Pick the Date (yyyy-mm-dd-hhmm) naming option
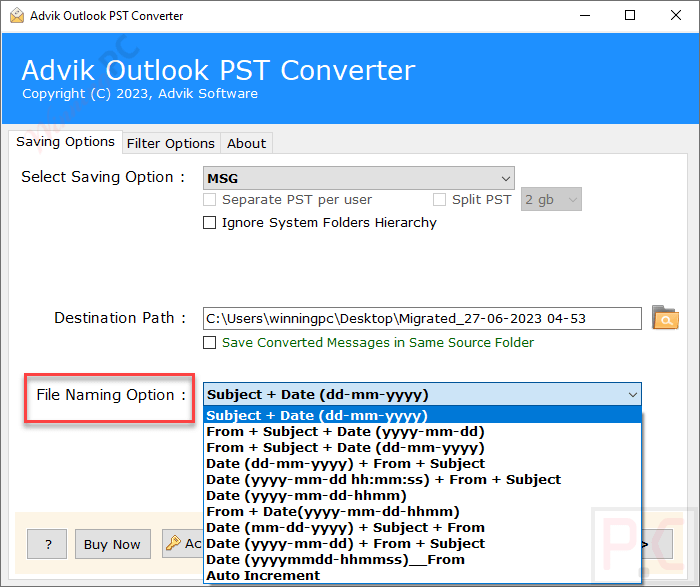The width and height of the screenshot is (700, 587). click(422, 495)
